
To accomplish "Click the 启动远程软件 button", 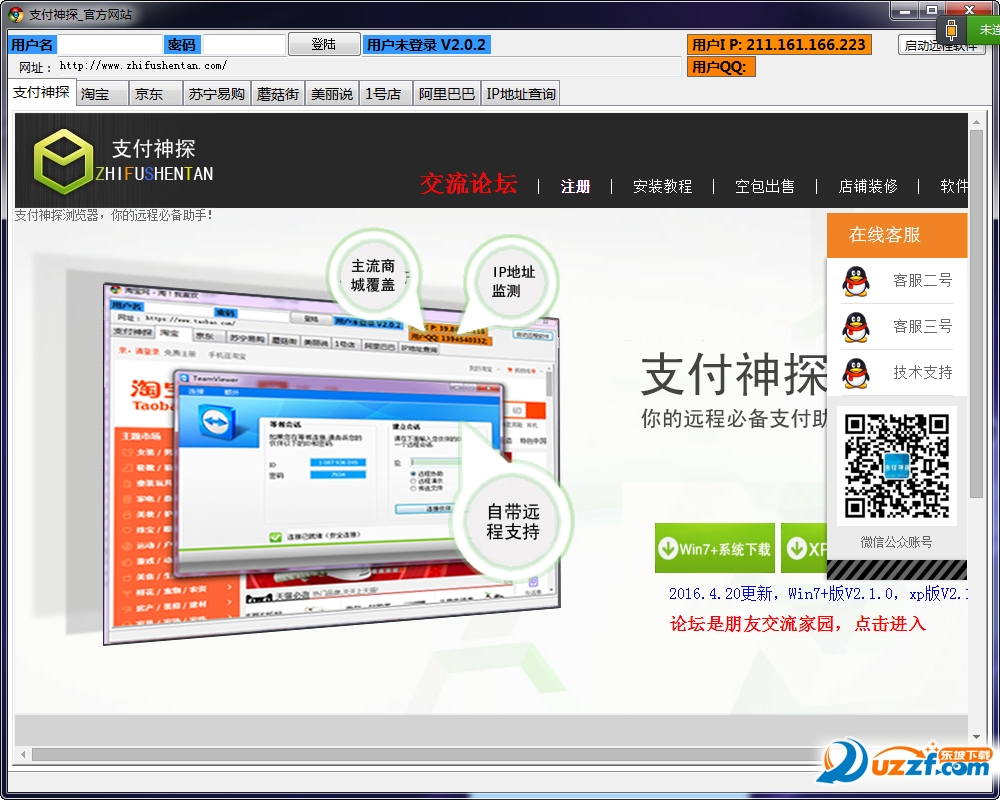I will point(941,45).
